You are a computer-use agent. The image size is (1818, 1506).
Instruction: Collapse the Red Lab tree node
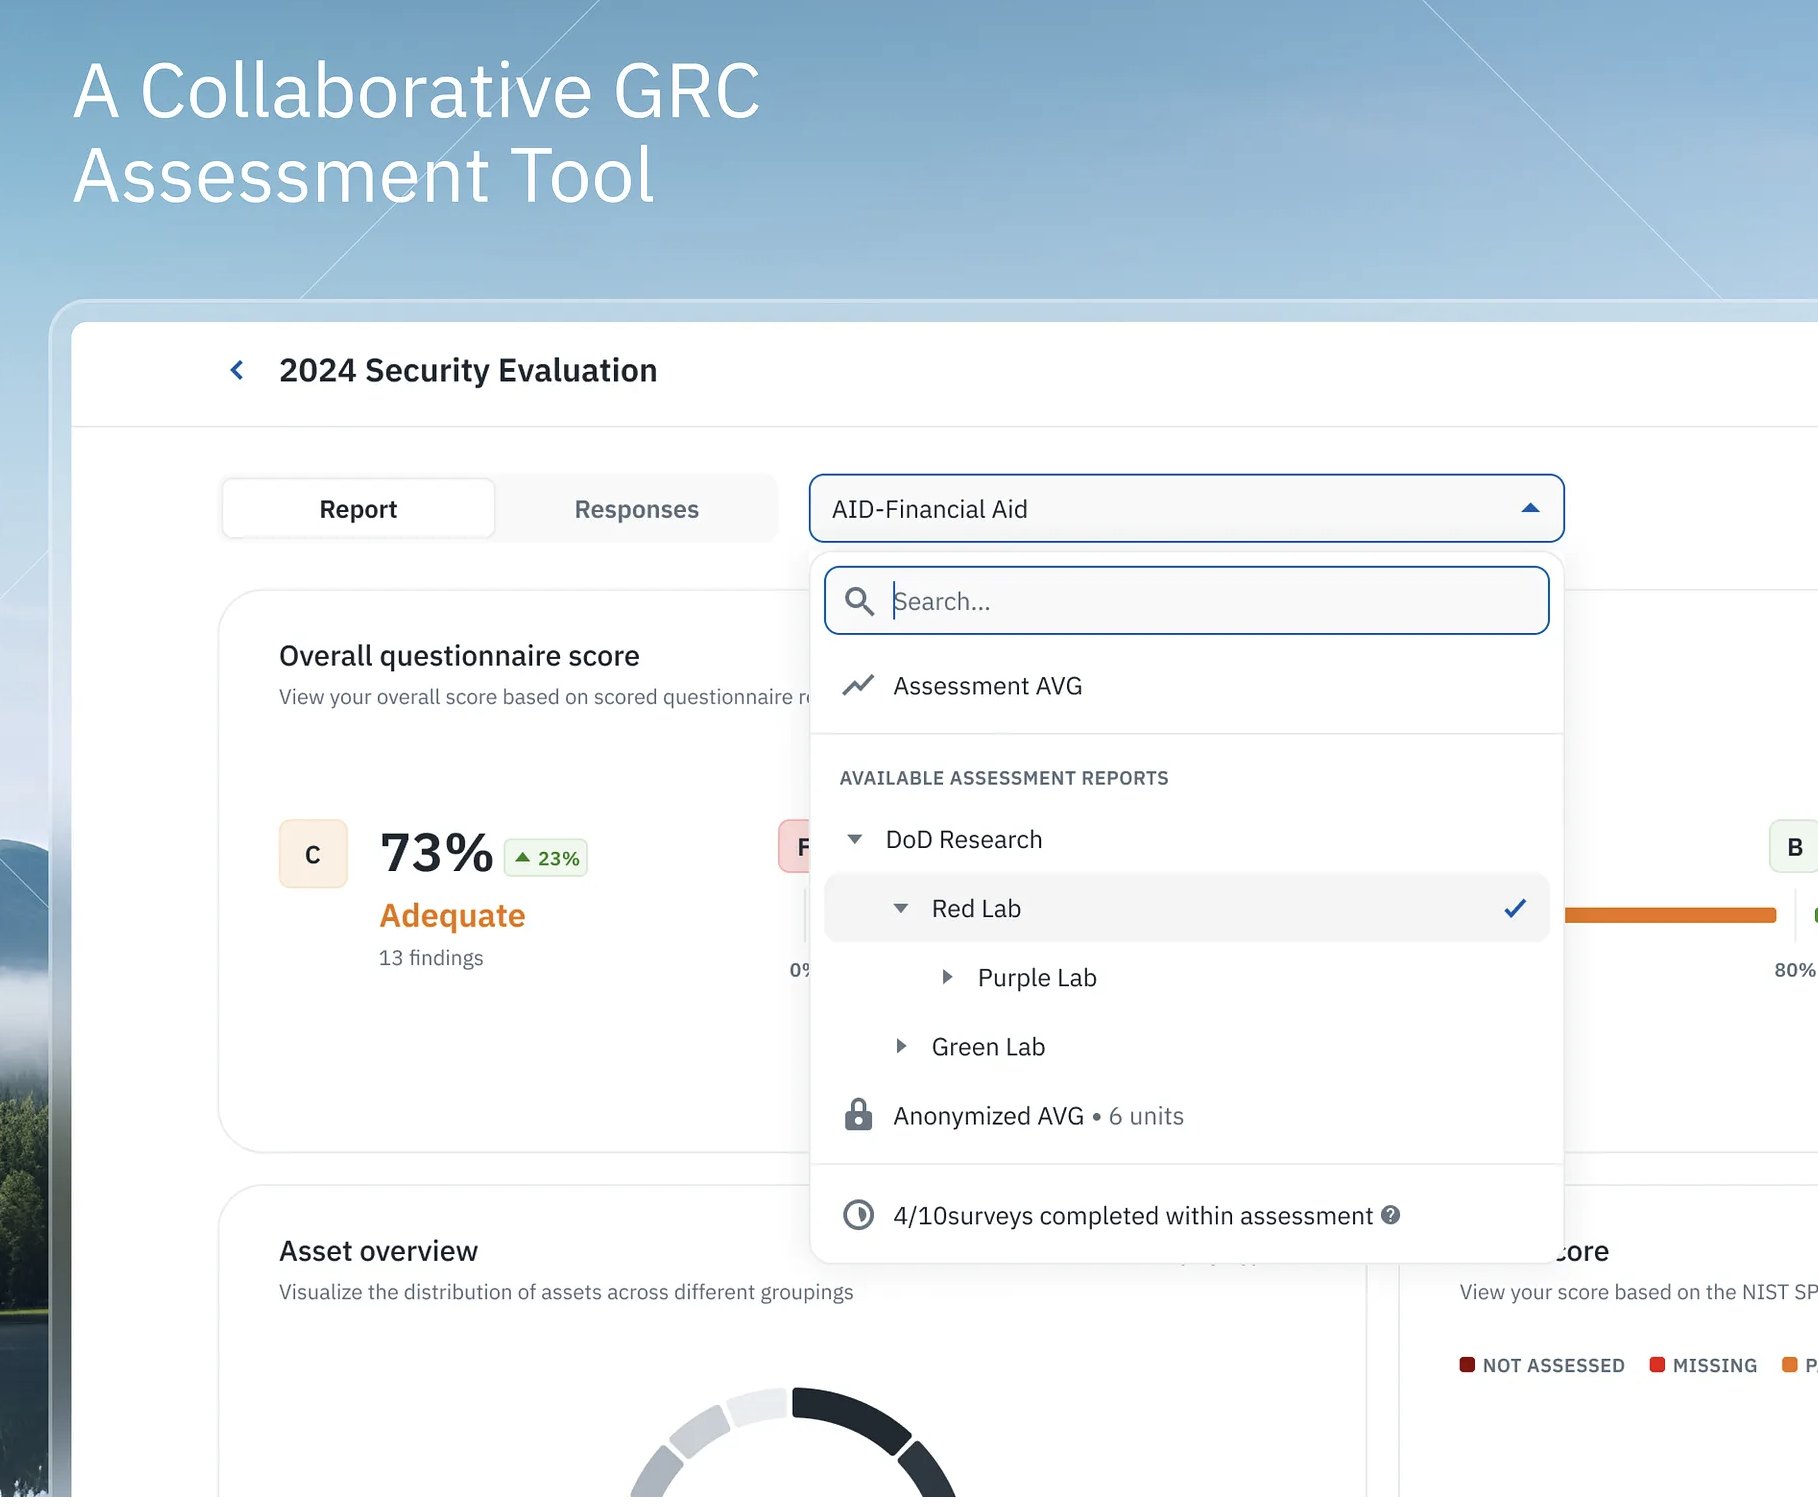click(901, 908)
